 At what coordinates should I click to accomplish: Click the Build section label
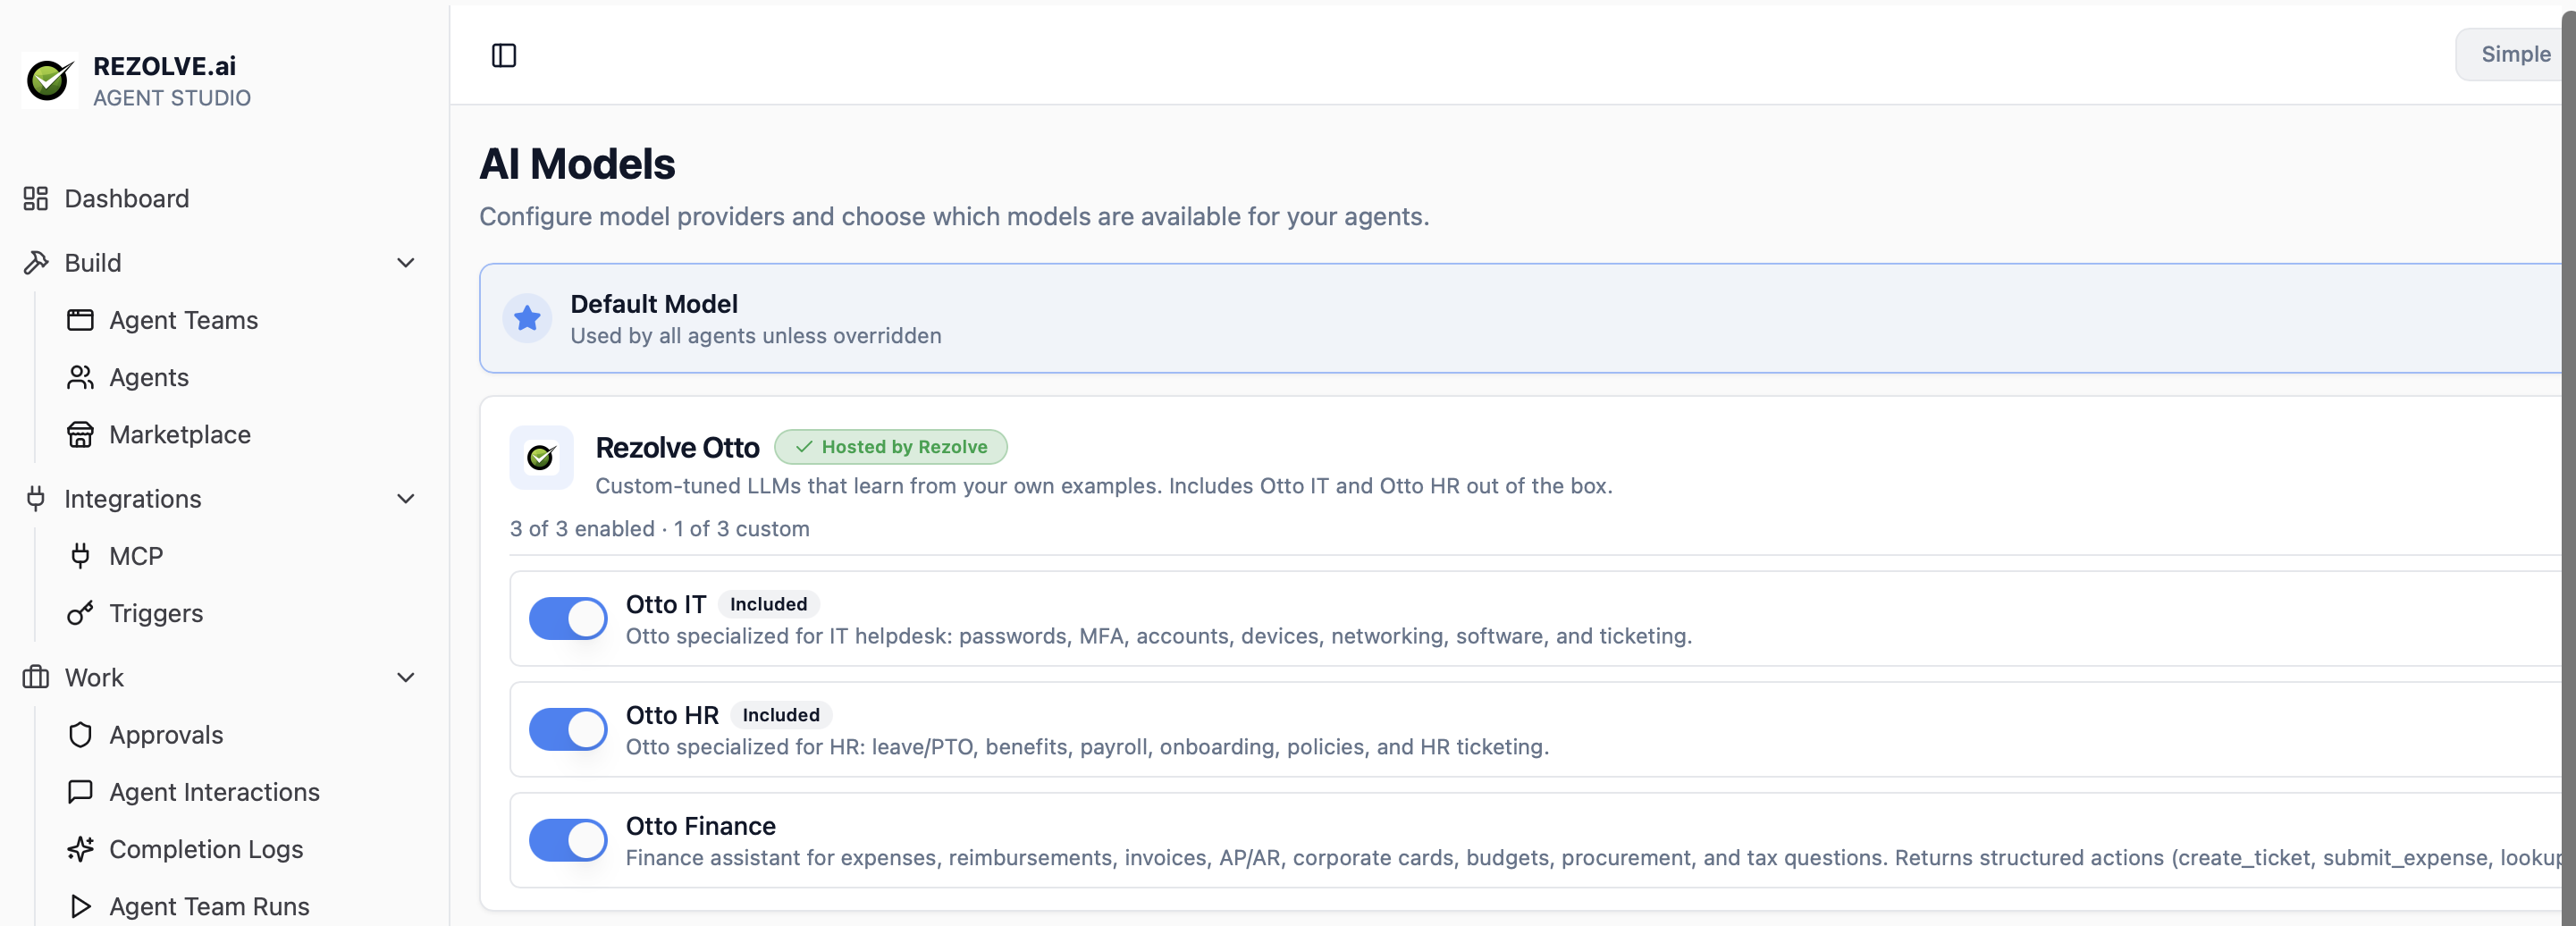pyautogui.click(x=93, y=262)
